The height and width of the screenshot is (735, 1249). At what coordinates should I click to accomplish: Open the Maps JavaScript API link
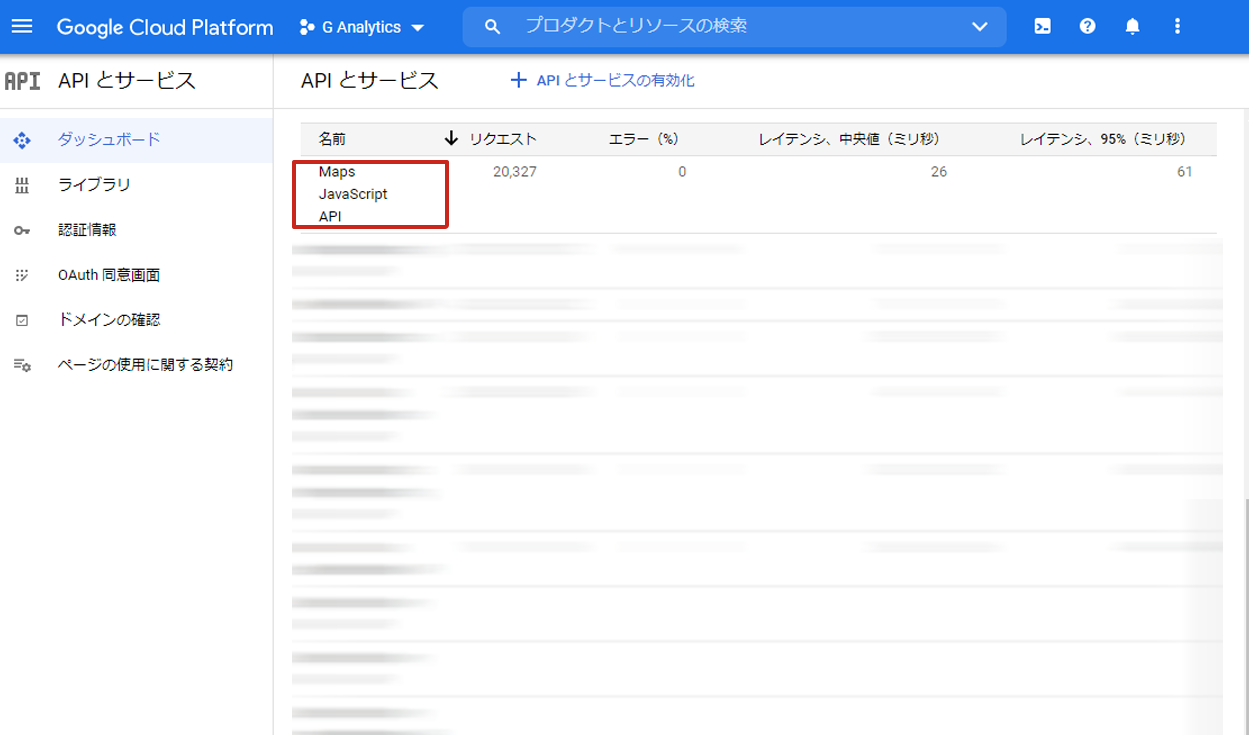click(352, 194)
